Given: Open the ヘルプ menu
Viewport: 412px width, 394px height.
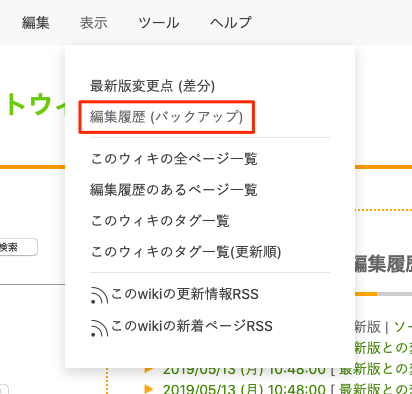Looking at the screenshot, I should pyautogui.click(x=231, y=23).
